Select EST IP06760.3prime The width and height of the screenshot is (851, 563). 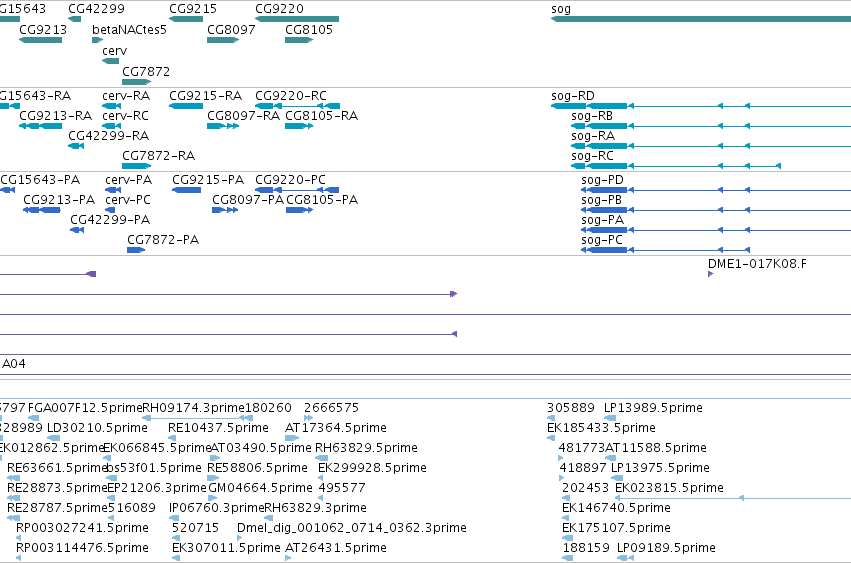pos(173,518)
